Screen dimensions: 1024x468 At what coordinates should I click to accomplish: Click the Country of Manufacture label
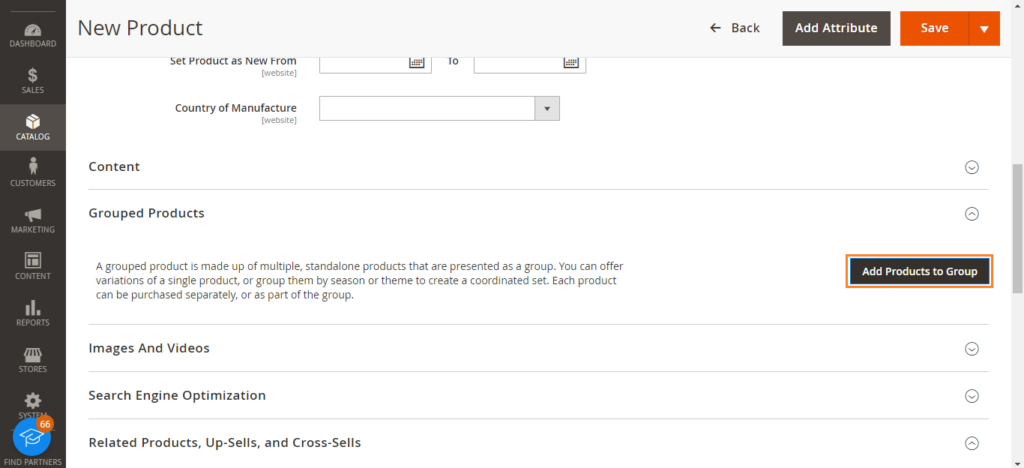click(236, 108)
